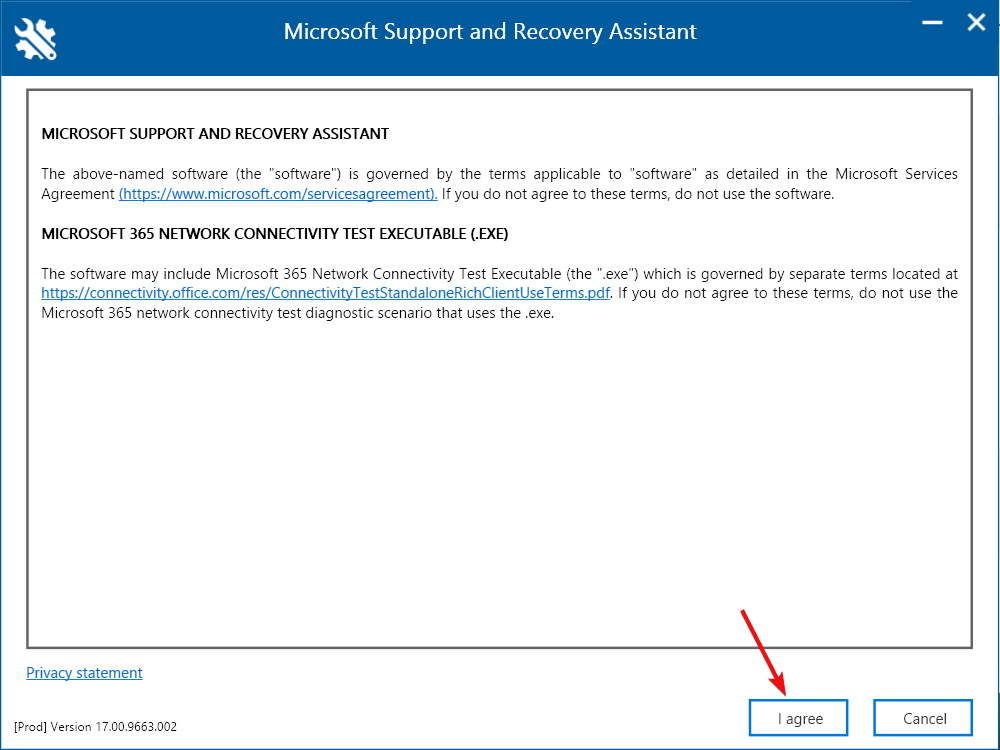The image size is (1000, 750).
Task: Click the heading MICROSOFT SUPPORT AND RECOVERY ASSISTANT
Action: (215, 134)
